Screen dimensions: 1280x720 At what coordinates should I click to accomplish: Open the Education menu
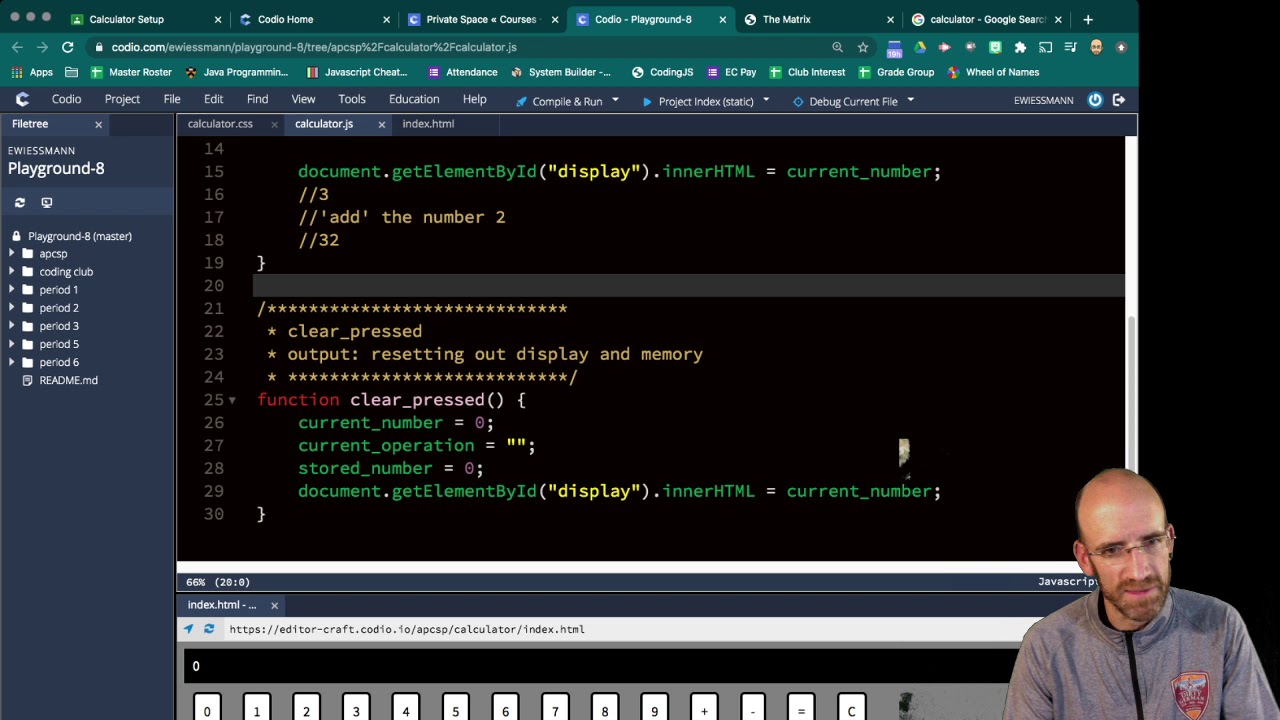414,99
